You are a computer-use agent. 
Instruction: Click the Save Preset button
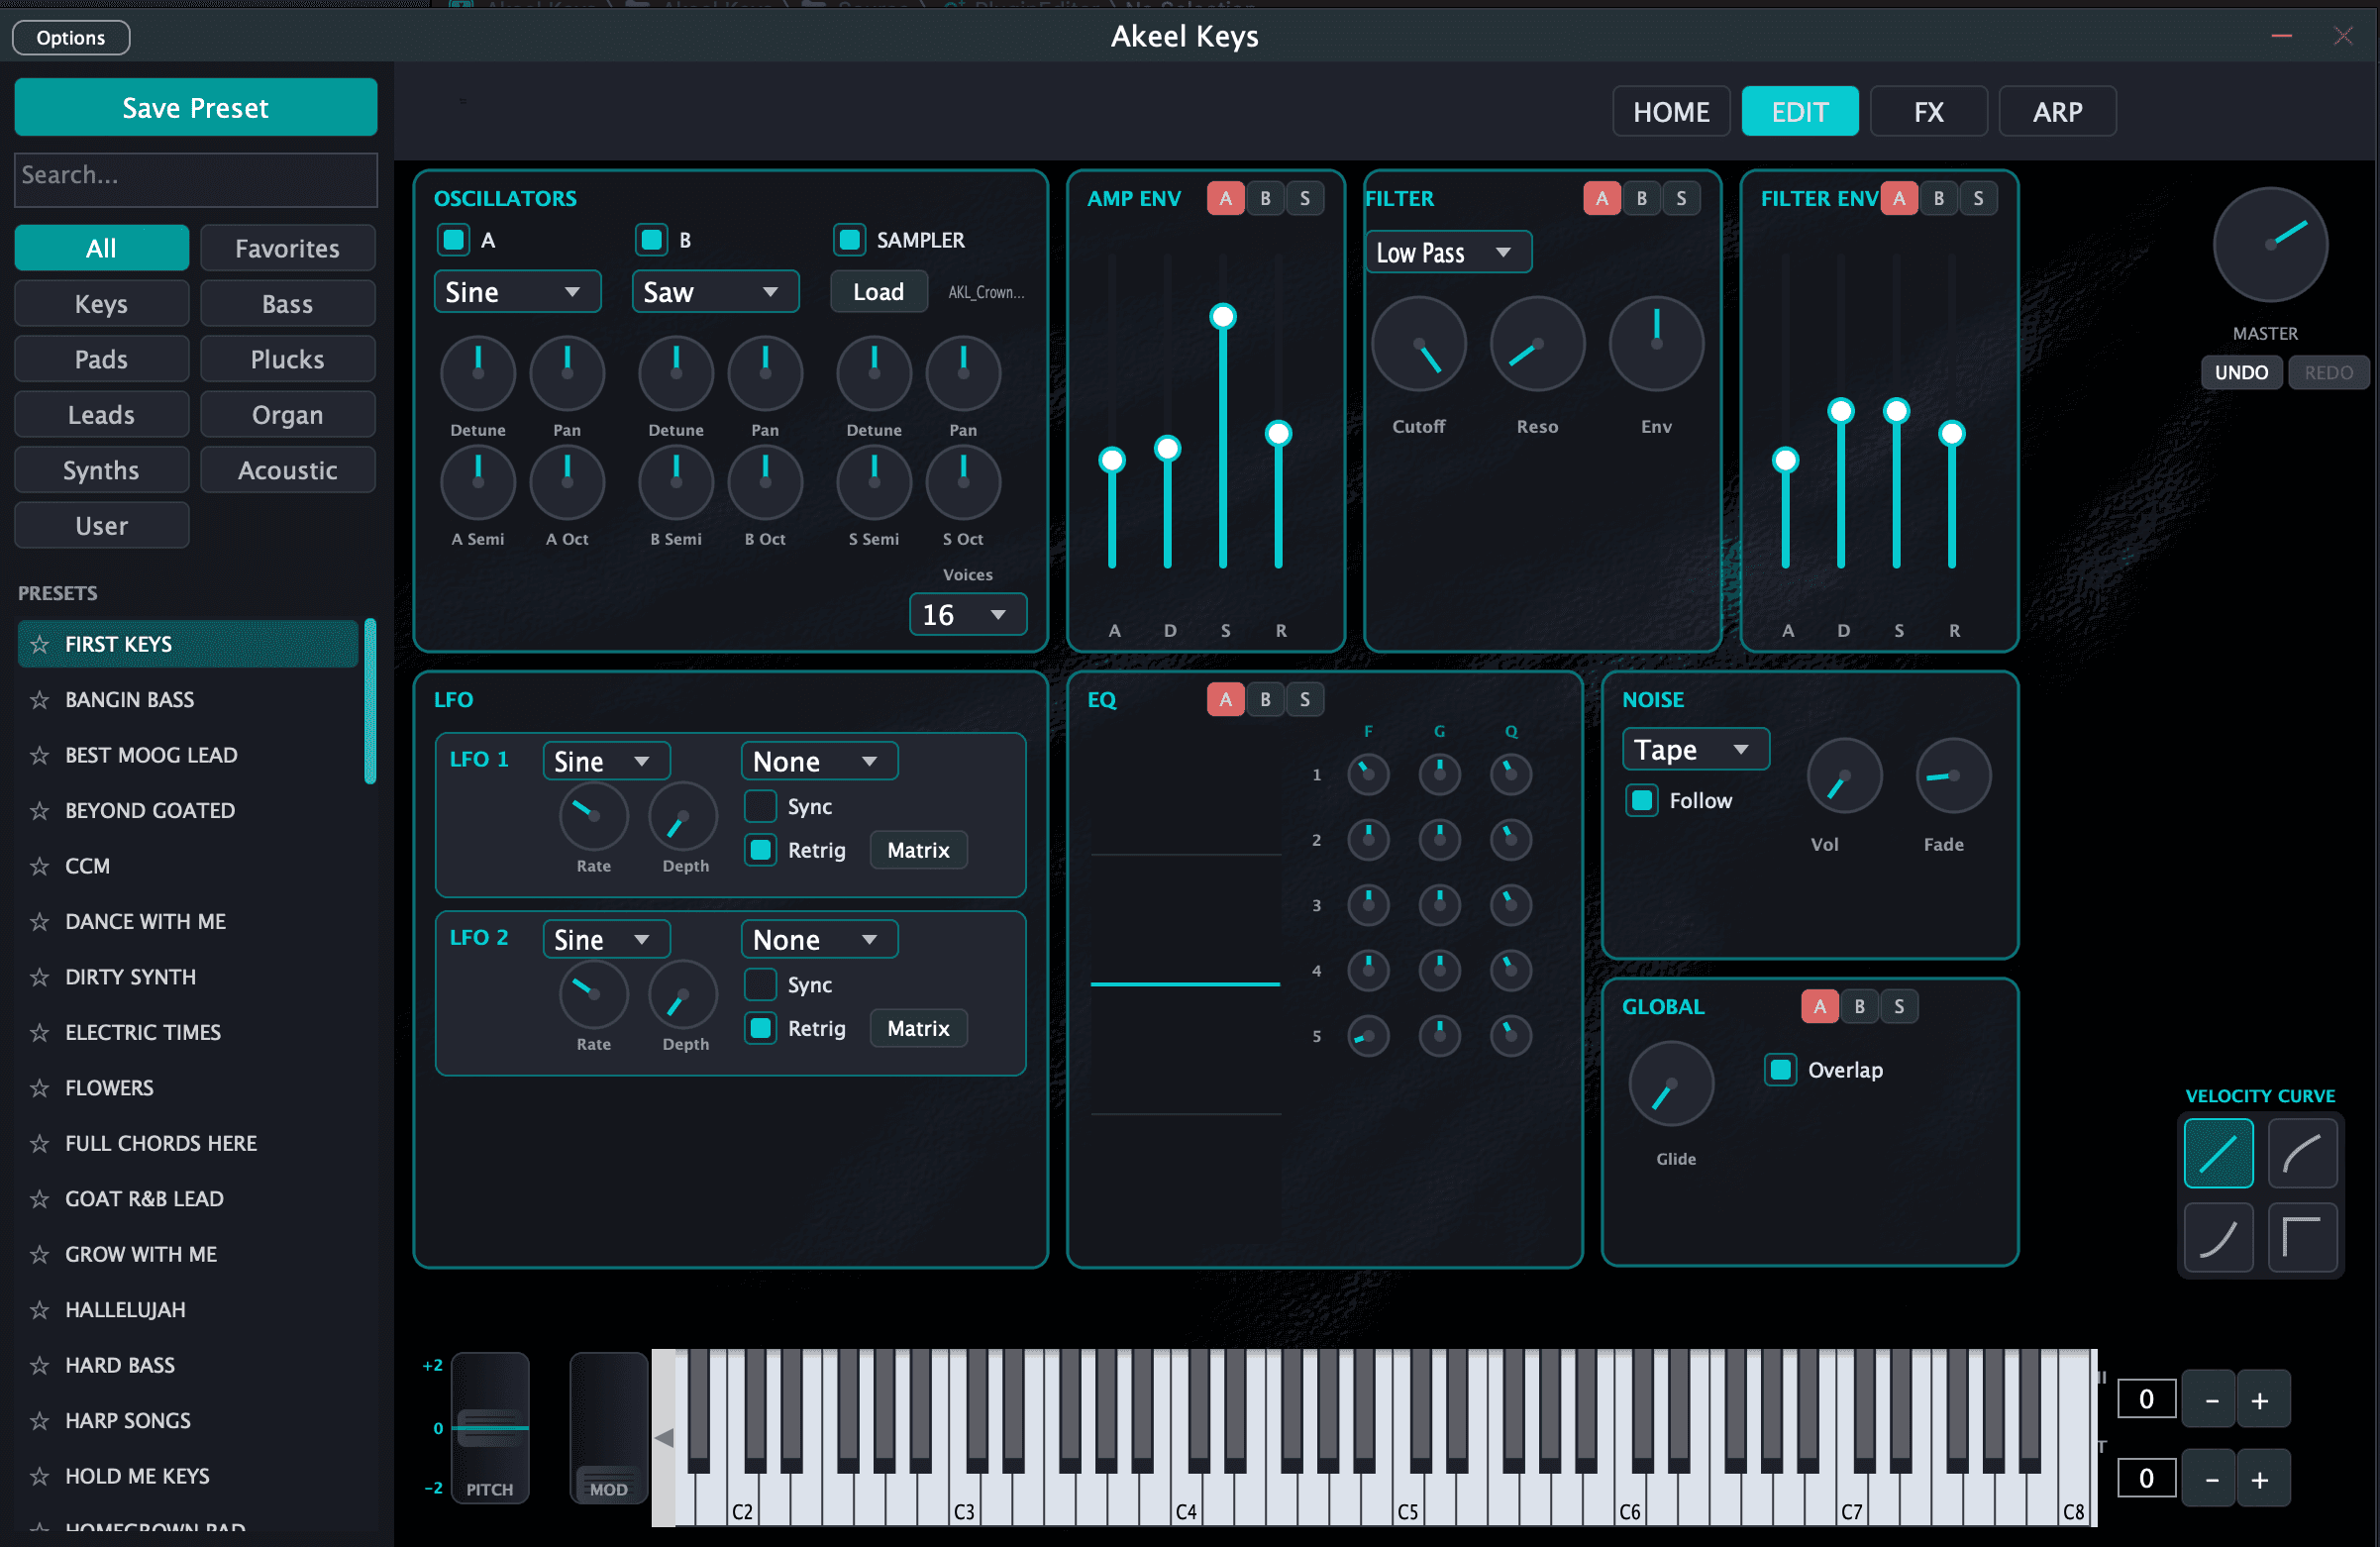(x=196, y=108)
